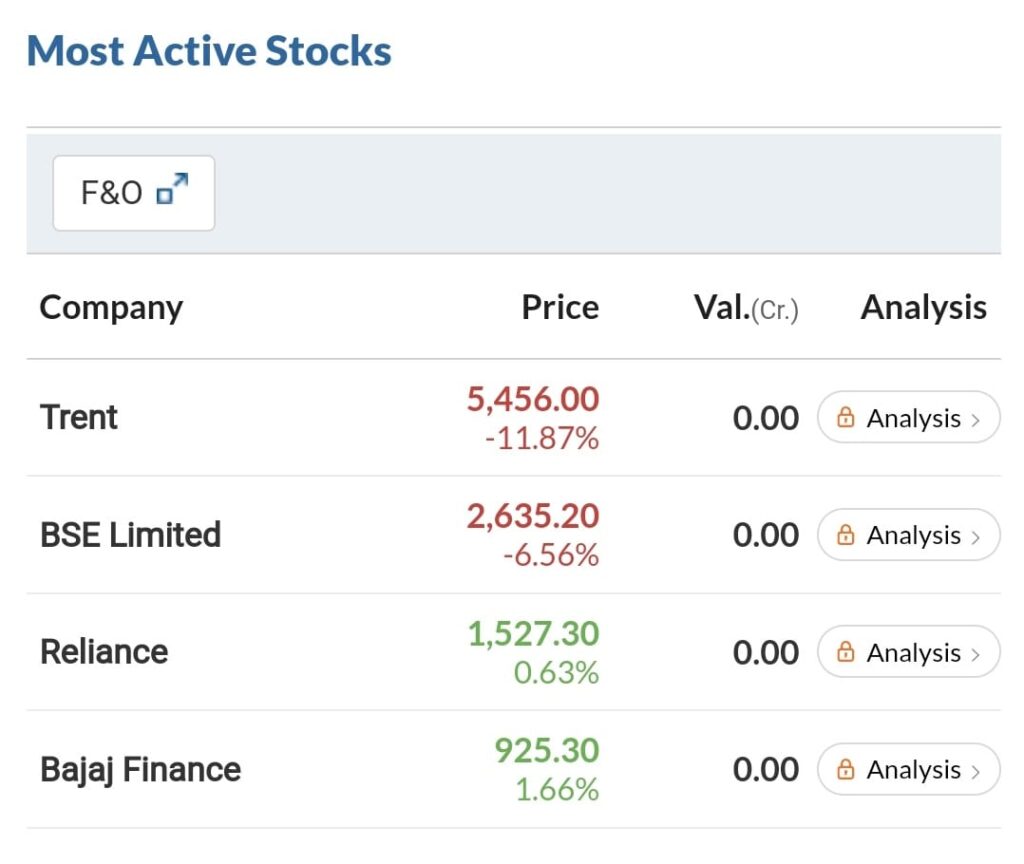Open the Most Active Stocks heading
Viewport: 1024px width, 864px height.
[x=209, y=51]
